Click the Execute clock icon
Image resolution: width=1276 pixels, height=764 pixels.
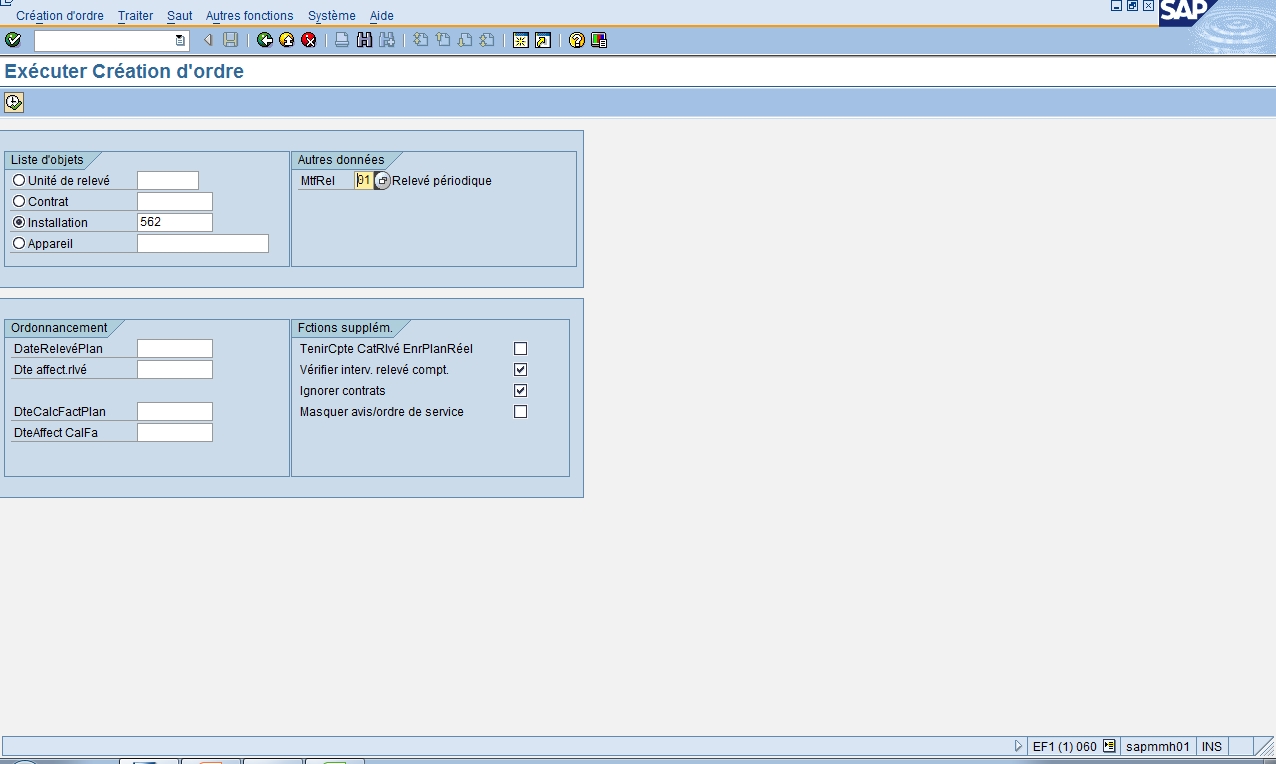pos(14,102)
